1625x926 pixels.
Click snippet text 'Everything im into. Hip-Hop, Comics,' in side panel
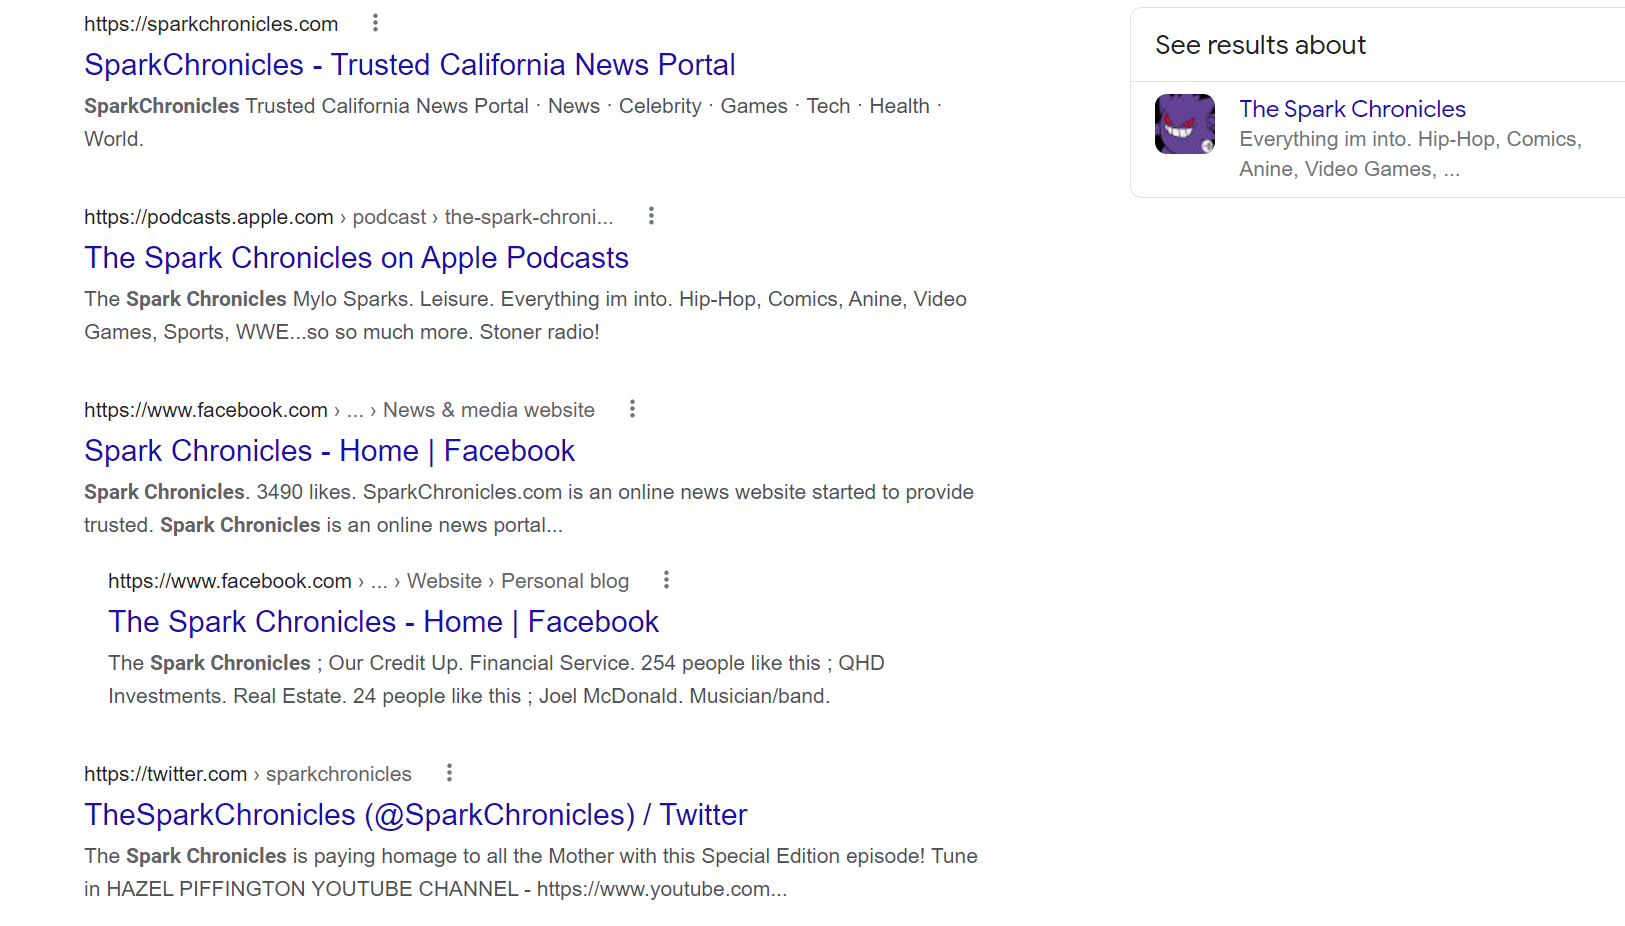click(1410, 139)
